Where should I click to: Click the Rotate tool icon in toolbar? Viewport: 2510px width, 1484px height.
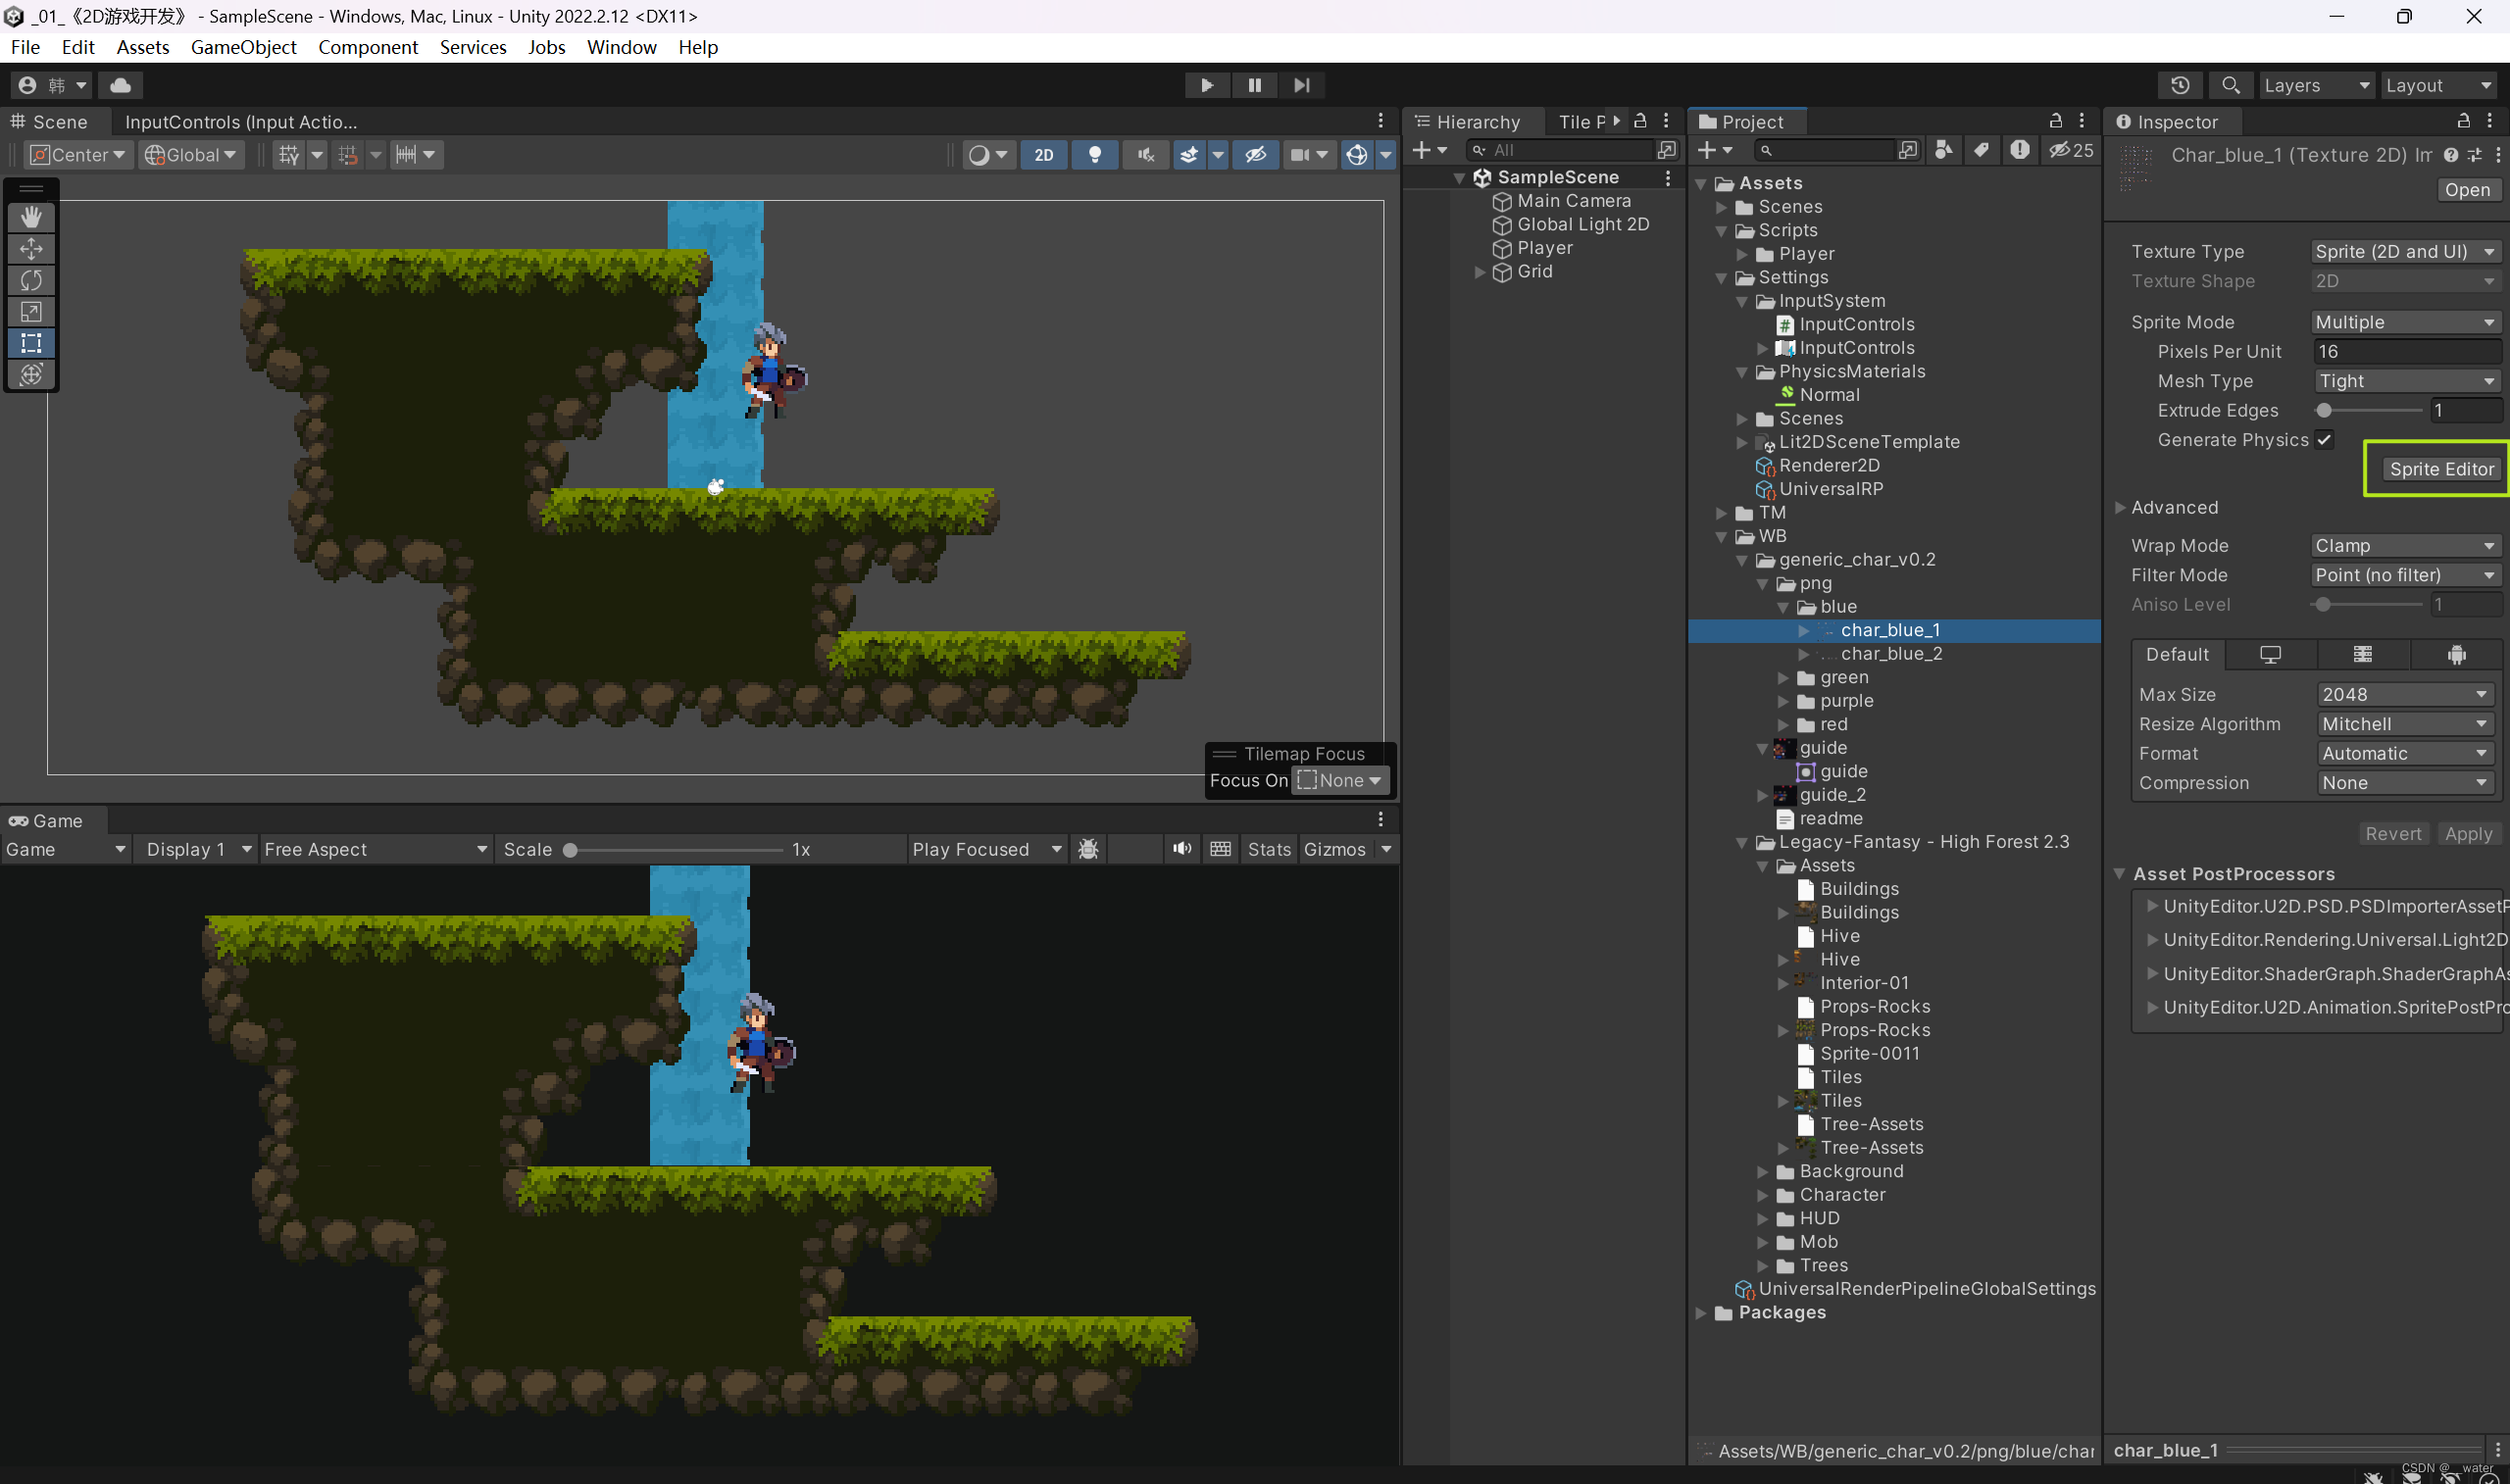click(30, 279)
